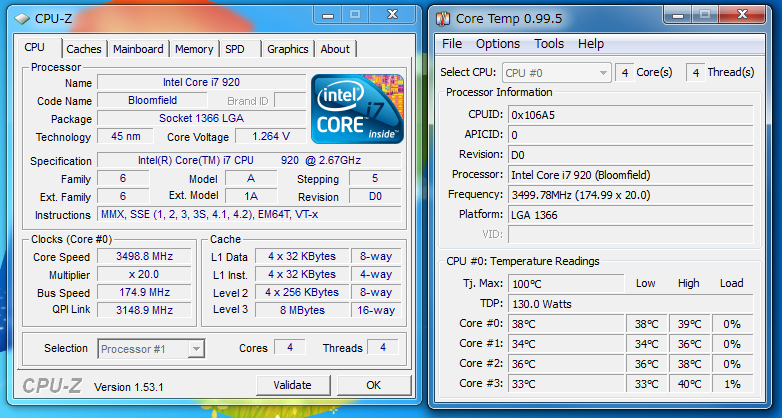Click the Core #3 Load value 1%
The image size is (782, 418).
coord(732,384)
